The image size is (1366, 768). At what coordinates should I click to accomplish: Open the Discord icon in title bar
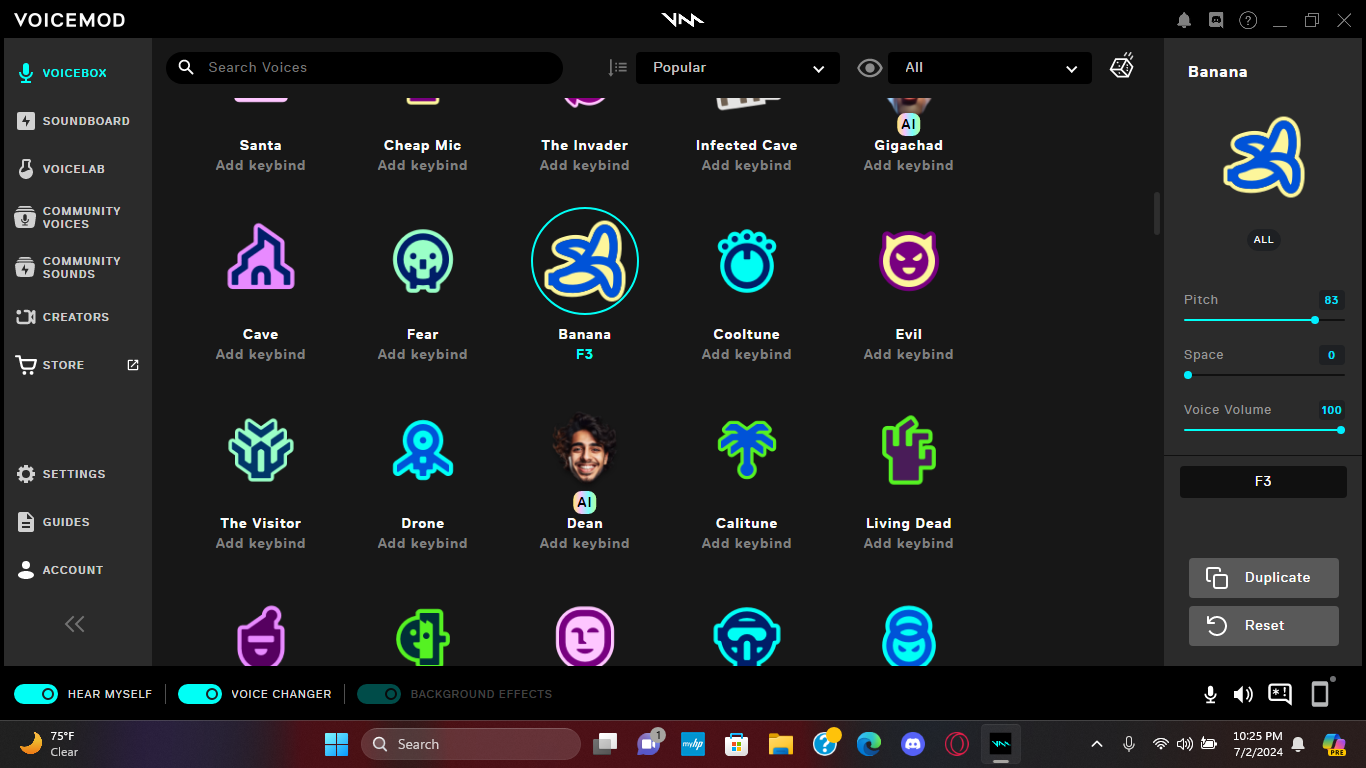1216,20
